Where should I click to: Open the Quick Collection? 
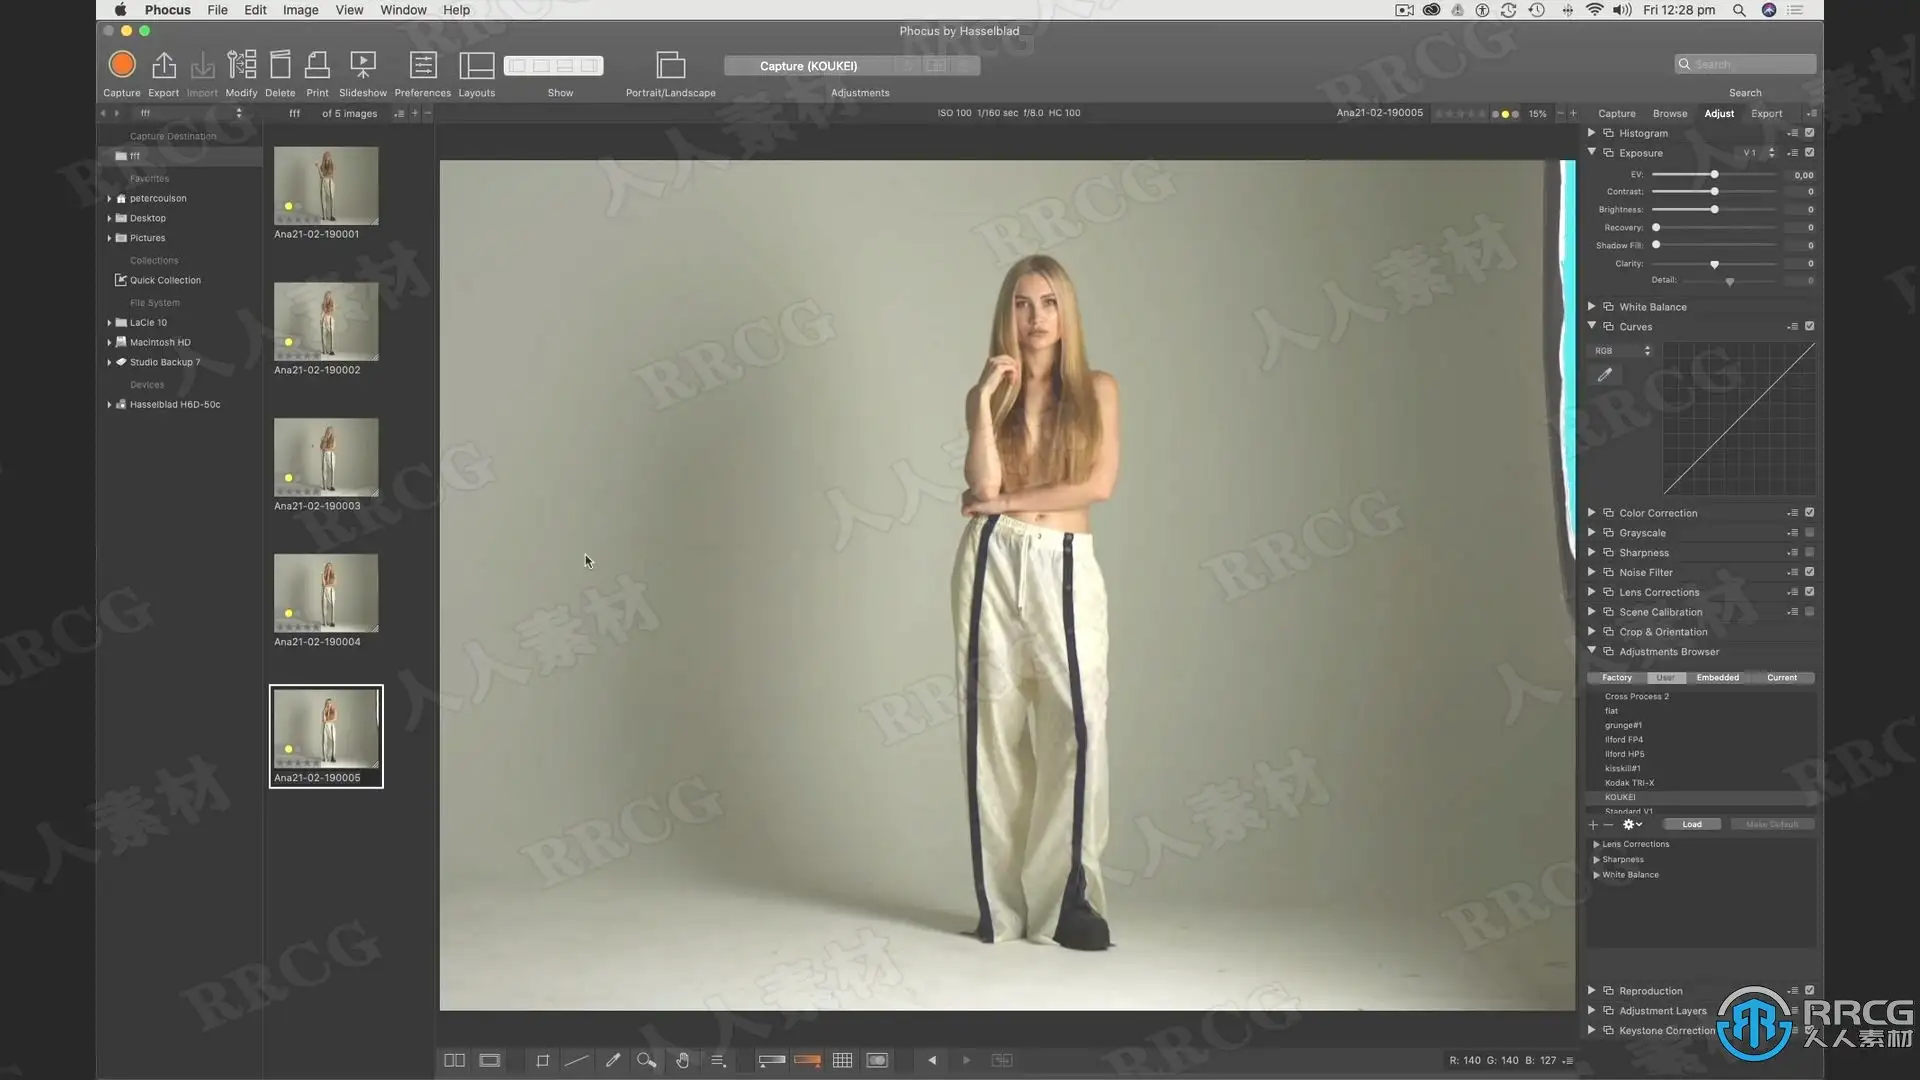(x=165, y=281)
